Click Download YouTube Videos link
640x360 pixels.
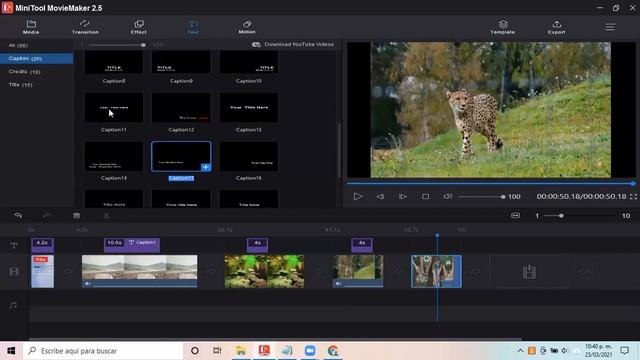293,44
